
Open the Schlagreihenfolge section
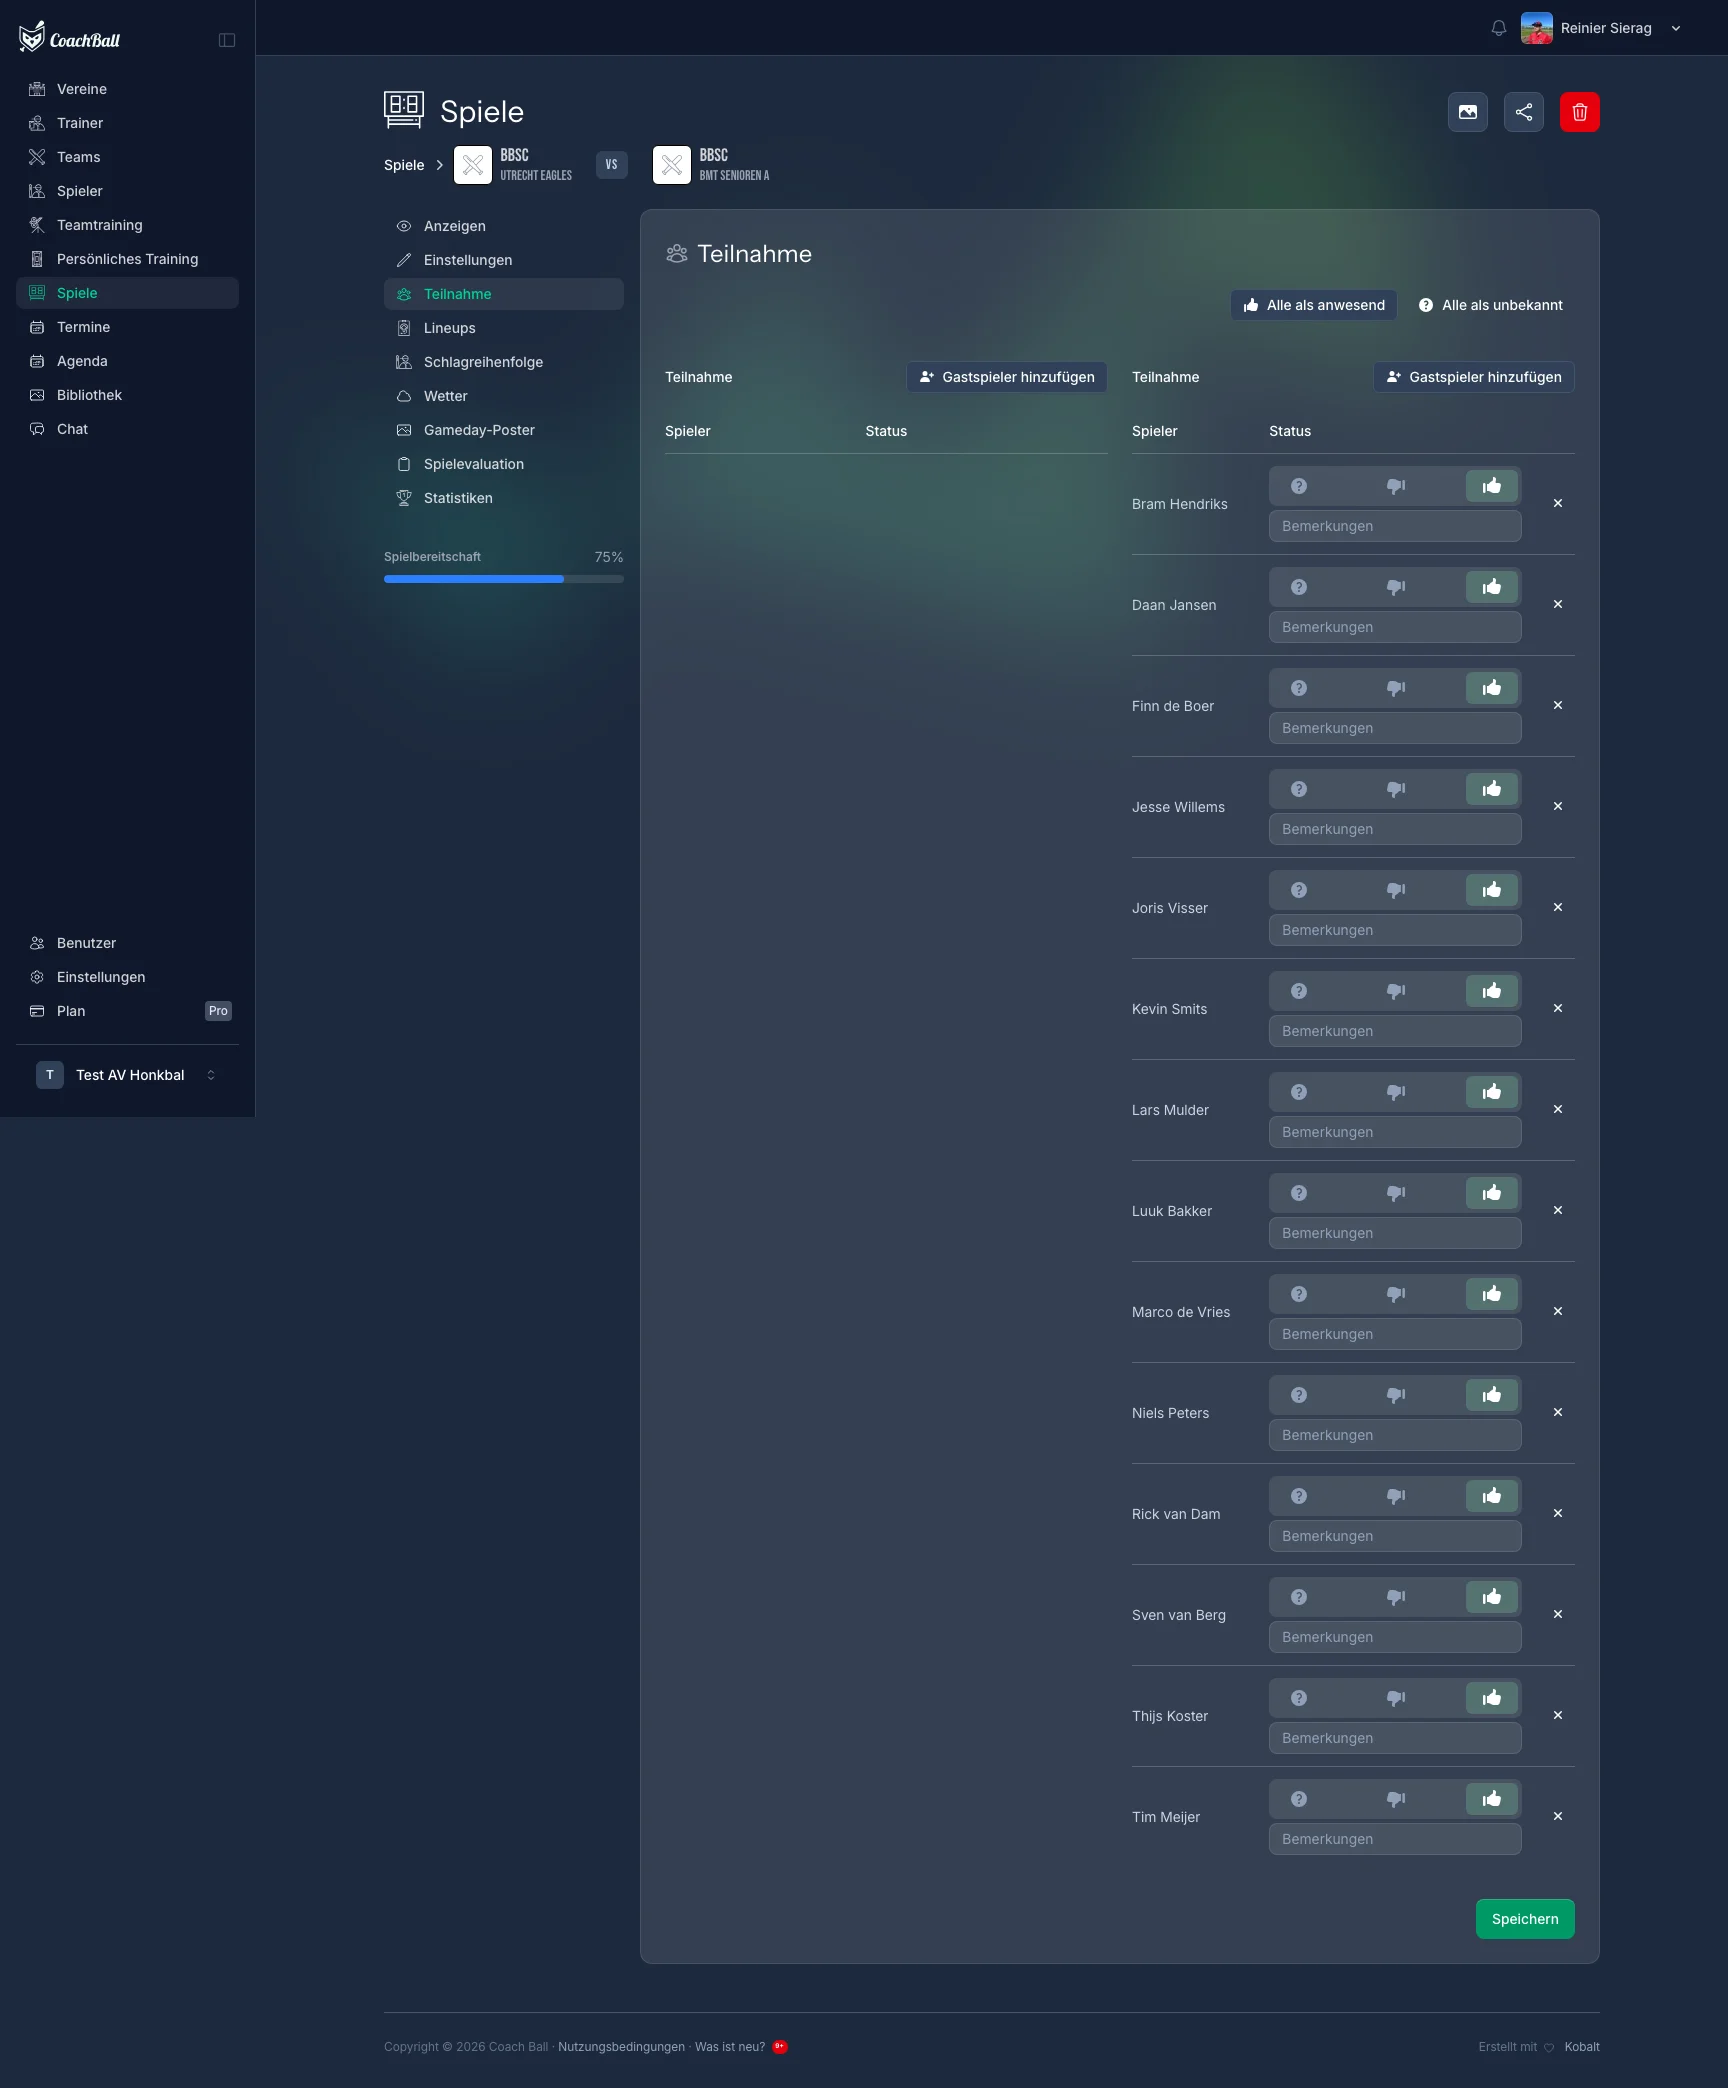[x=483, y=361]
